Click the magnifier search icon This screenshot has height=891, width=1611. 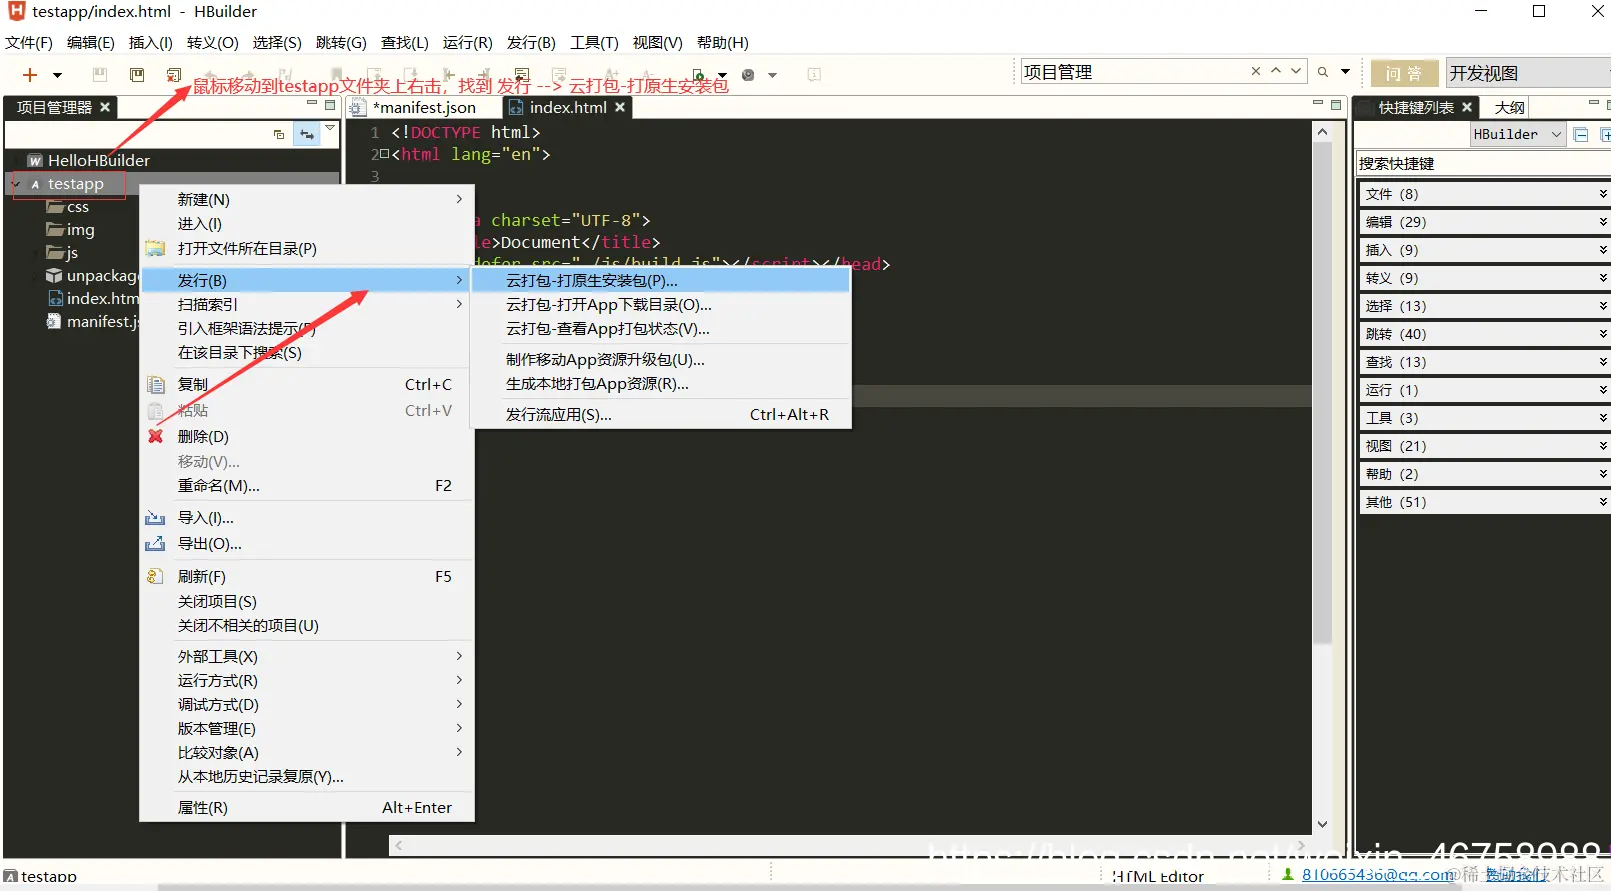[x=1323, y=72]
